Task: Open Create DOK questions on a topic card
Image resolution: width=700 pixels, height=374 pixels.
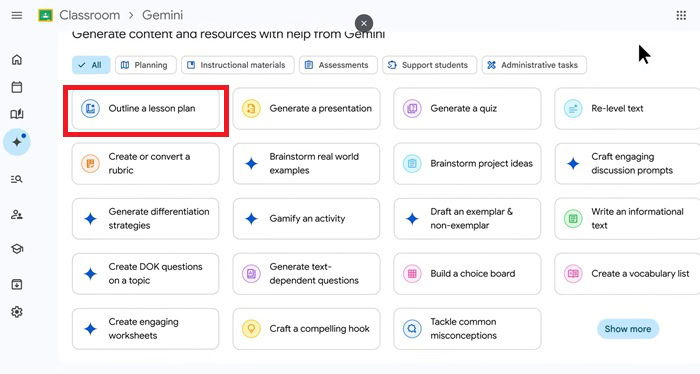Action: click(x=146, y=274)
